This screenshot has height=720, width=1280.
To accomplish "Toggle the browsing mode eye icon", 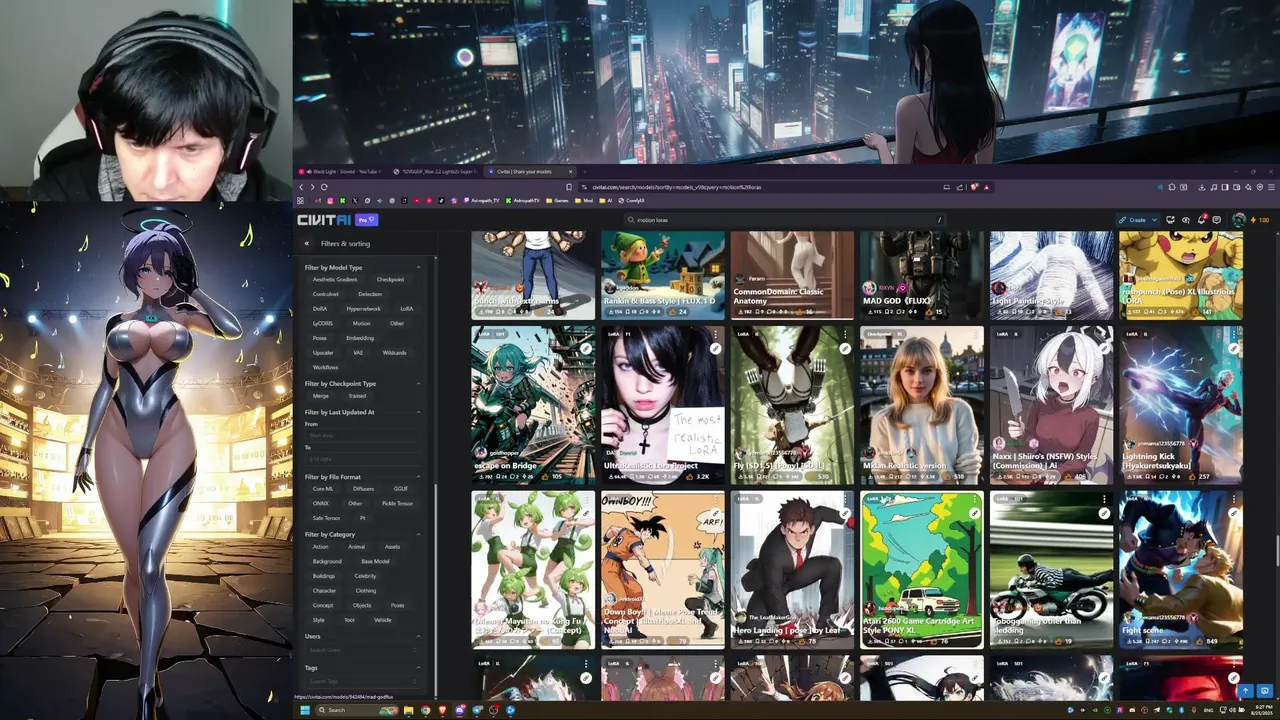I will (x=1186, y=220).
